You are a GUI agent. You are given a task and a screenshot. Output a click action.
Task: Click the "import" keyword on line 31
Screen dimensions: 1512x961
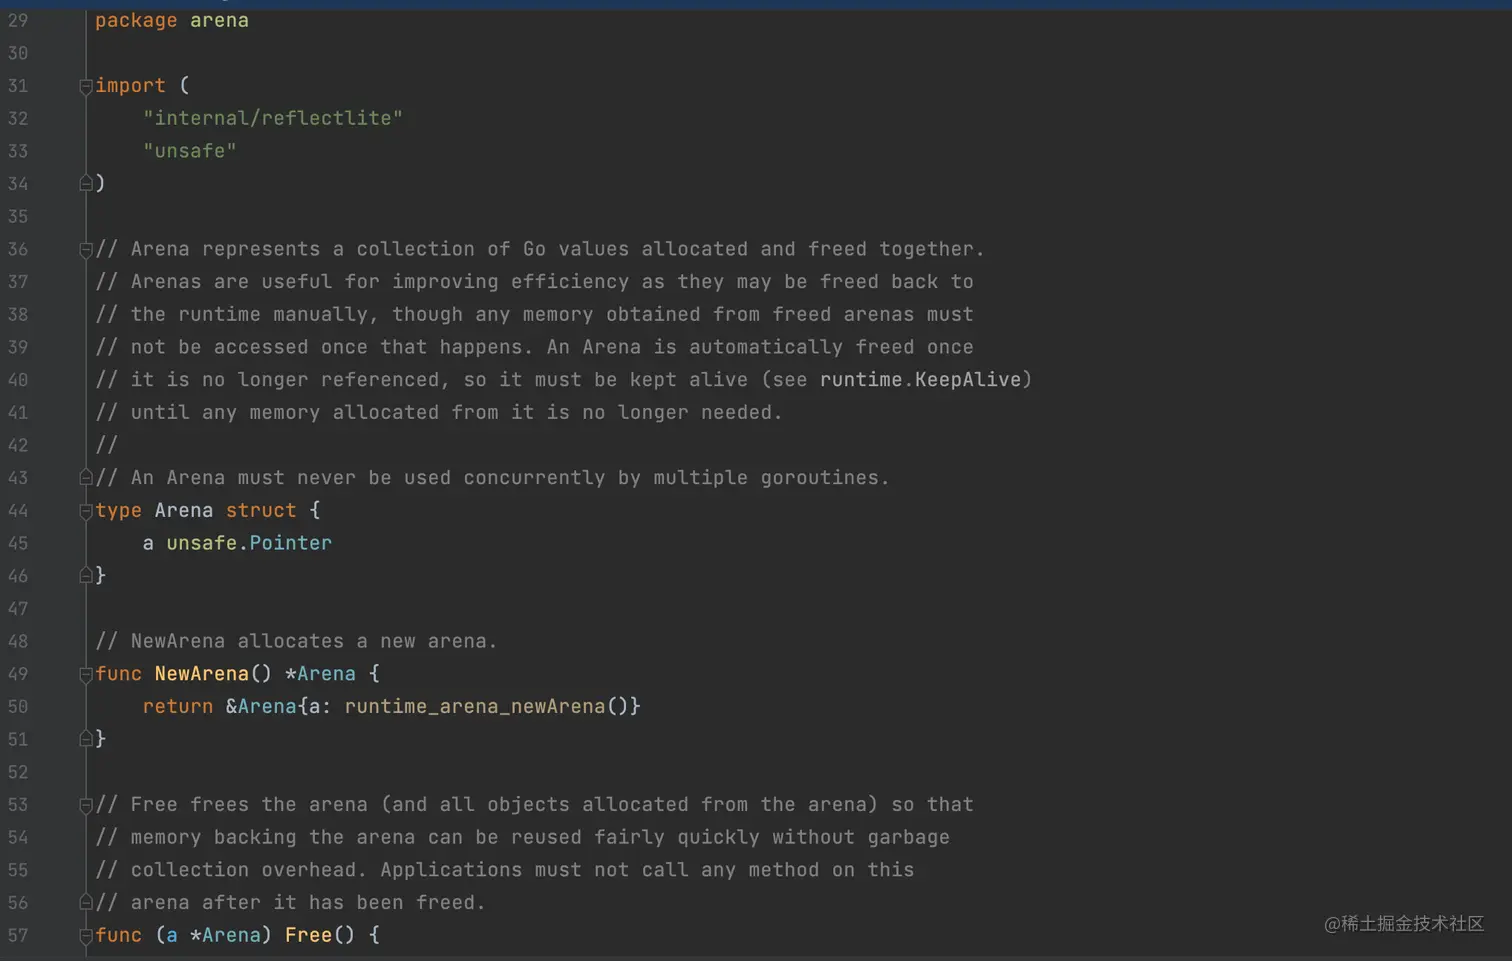tap(130, 86)
